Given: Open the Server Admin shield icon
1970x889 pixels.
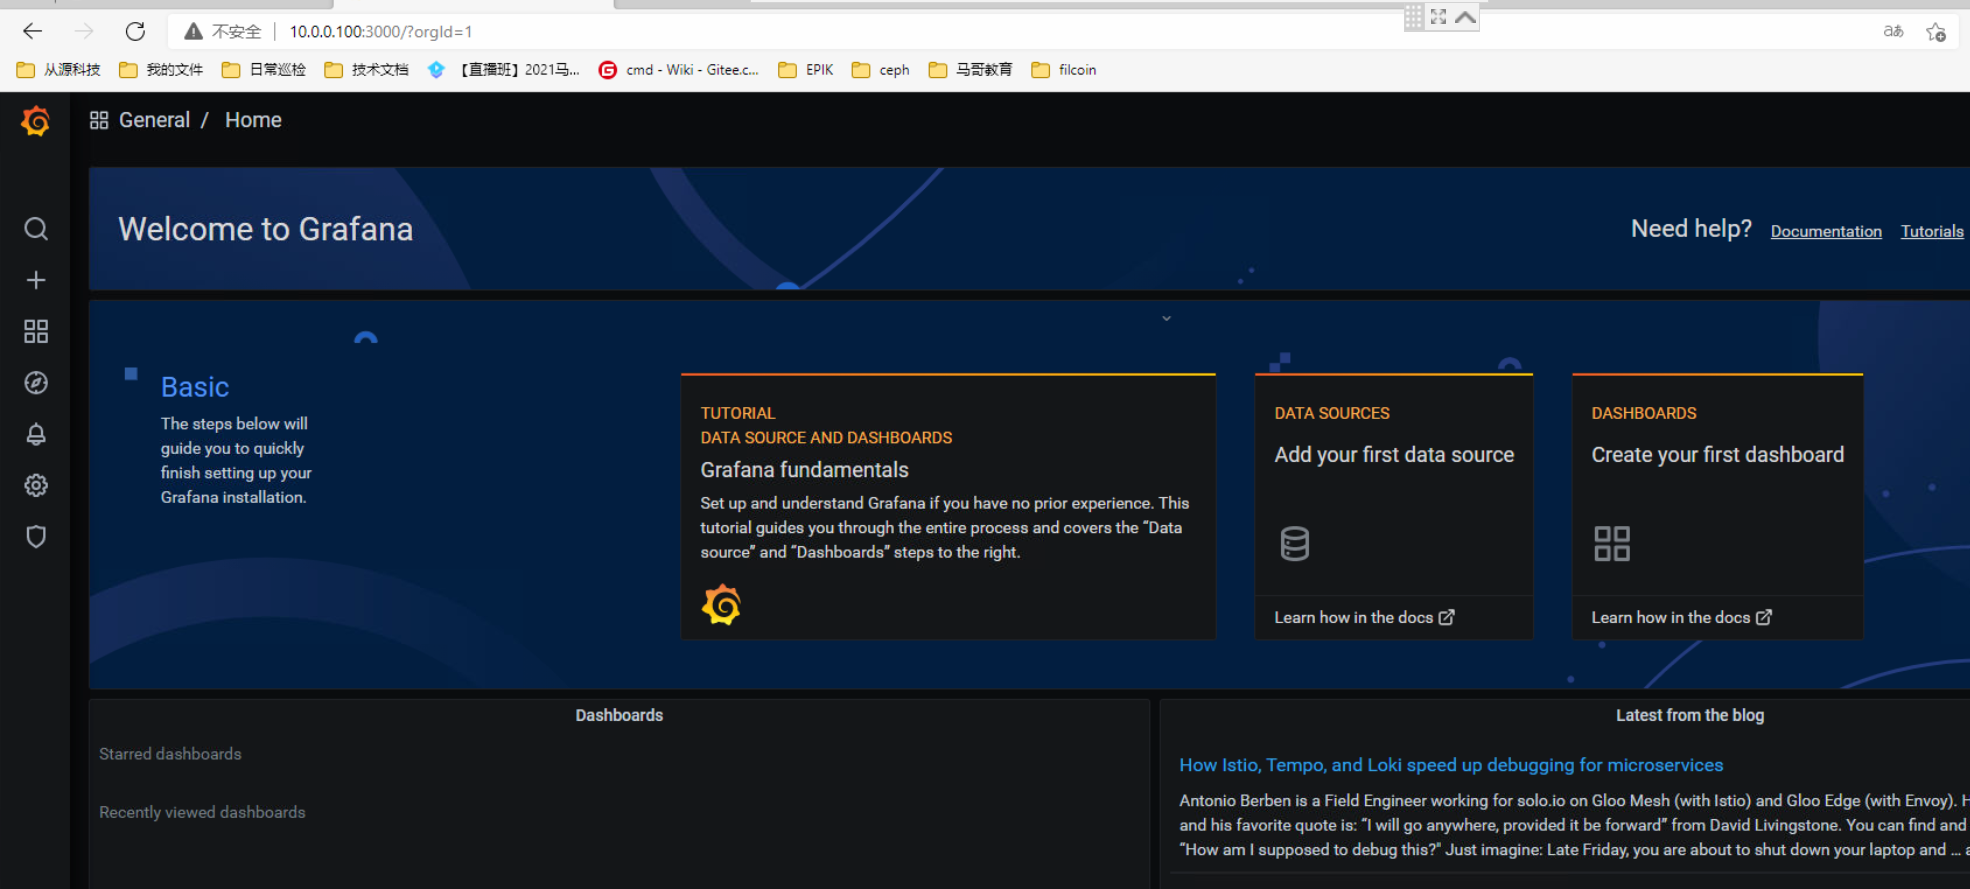Looking at the screenshot, I should (36, 537).
